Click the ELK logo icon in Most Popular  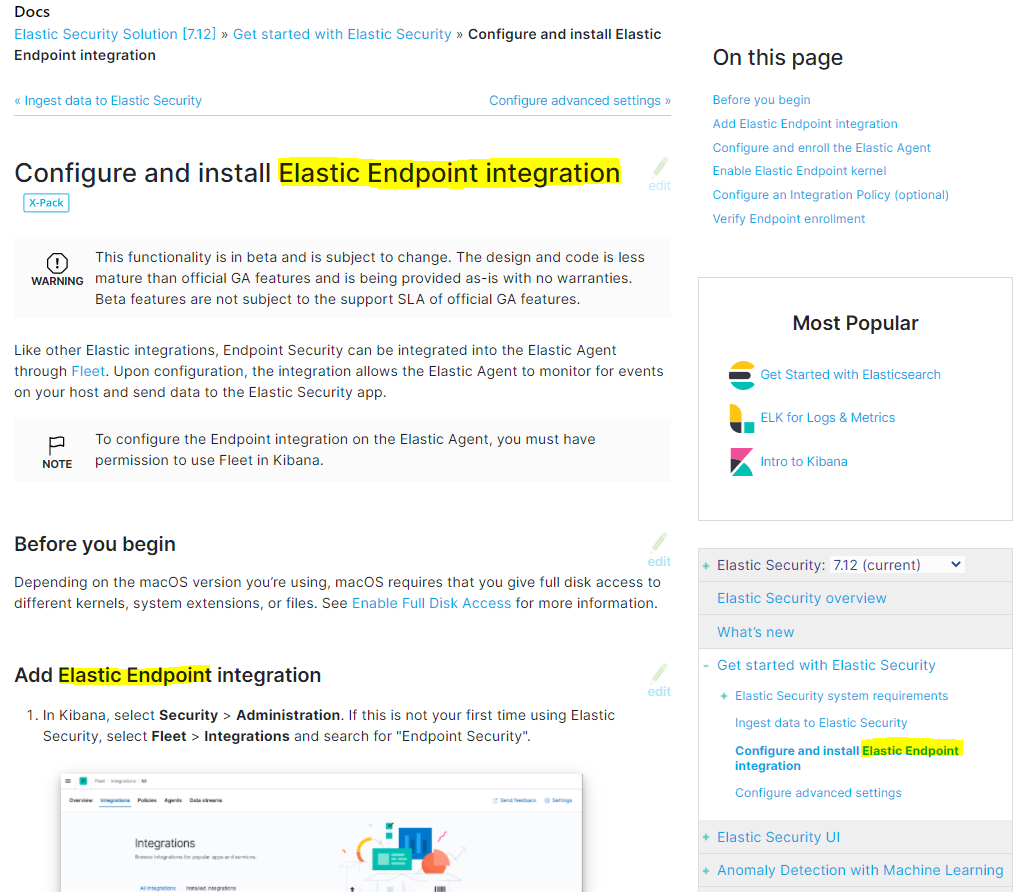[741, 418]
